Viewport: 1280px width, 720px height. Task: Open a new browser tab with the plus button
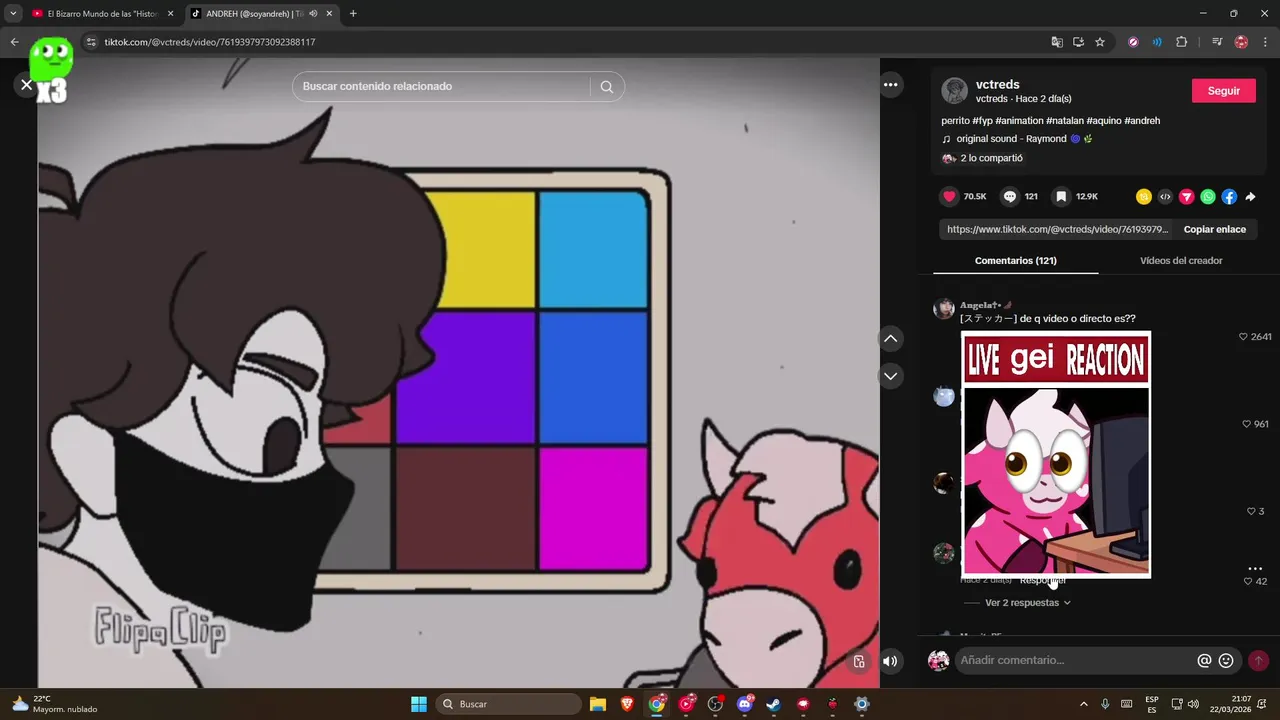(x=353, y=14)
